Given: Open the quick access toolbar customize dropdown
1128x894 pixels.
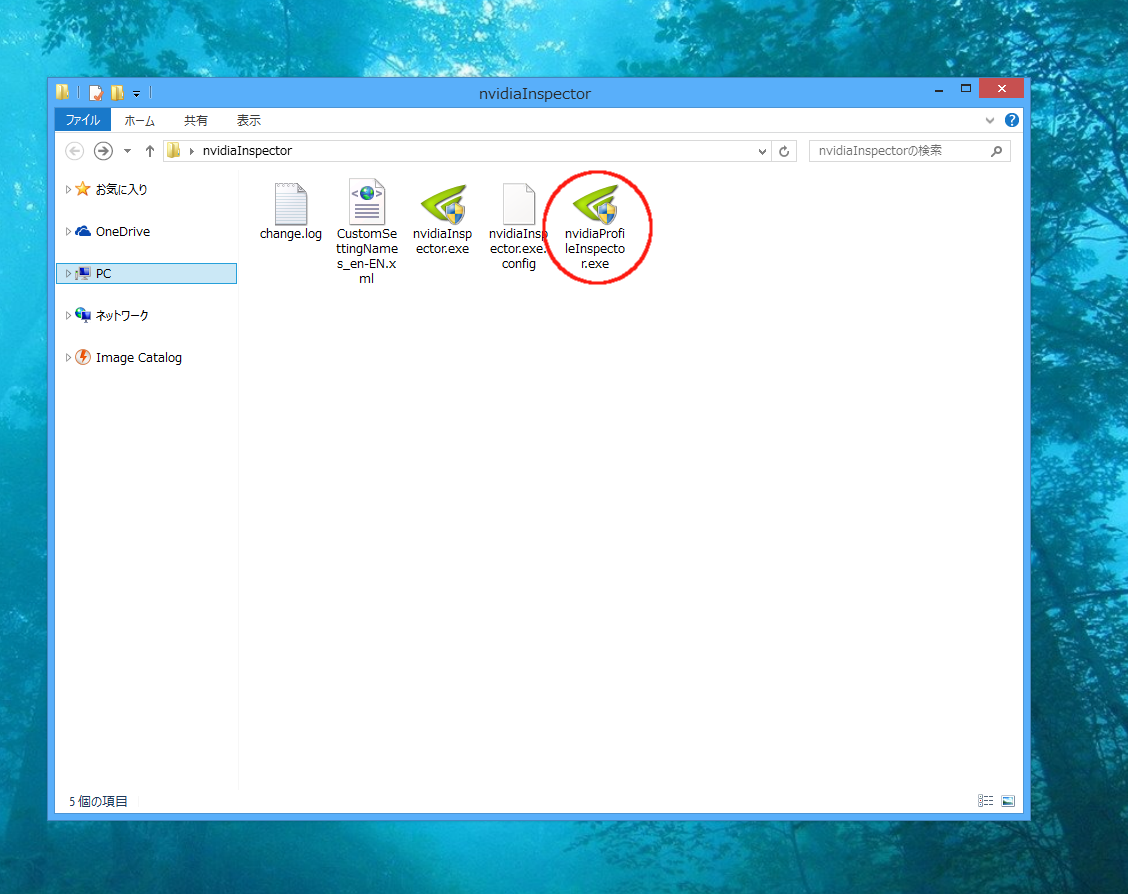Looking at the screenshot, I should (136, 93).
